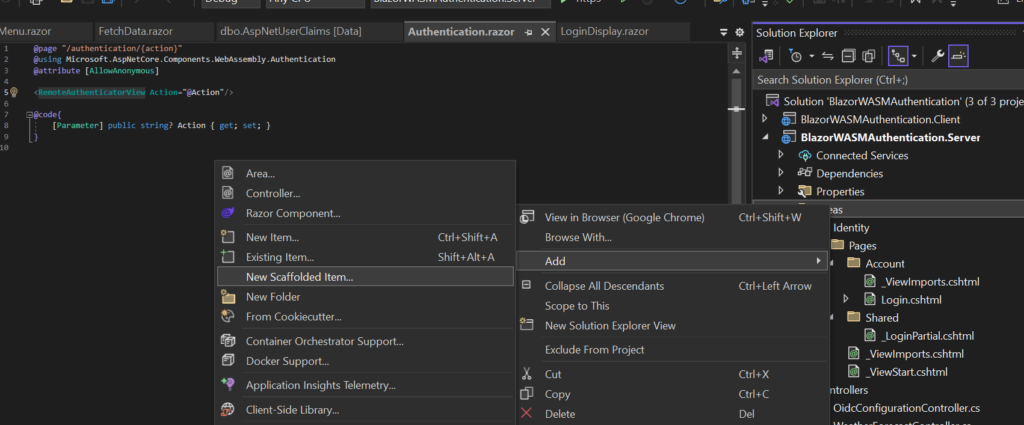Click the Sync with Active Document icon
Image resolution: width=1024 pixels, height=425 pixels.
[x=827, y=56]
